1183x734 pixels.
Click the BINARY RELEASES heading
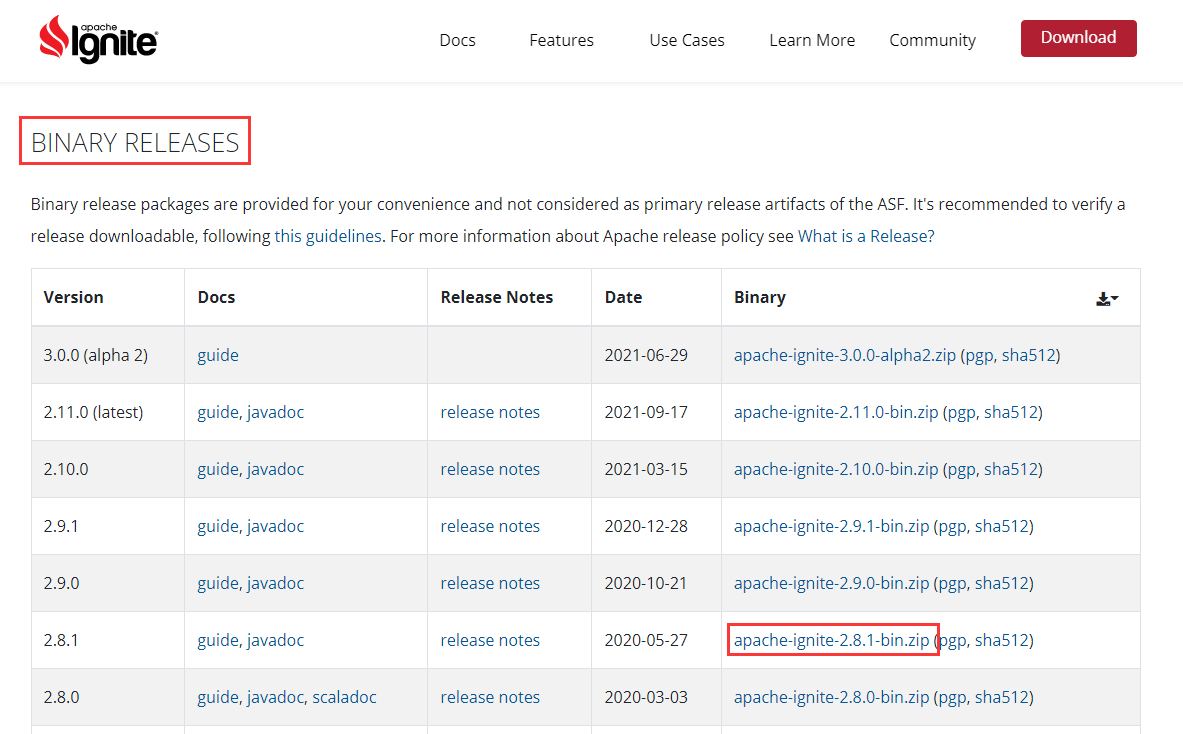135,143
